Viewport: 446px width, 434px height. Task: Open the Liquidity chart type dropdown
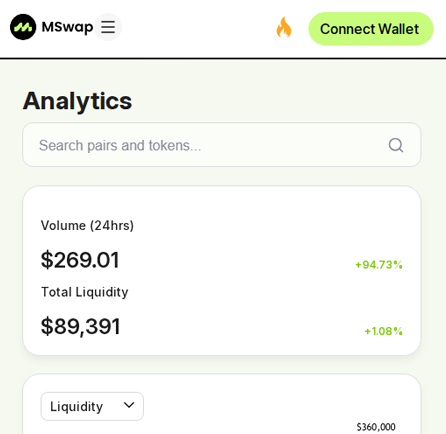tap(92, 406)
